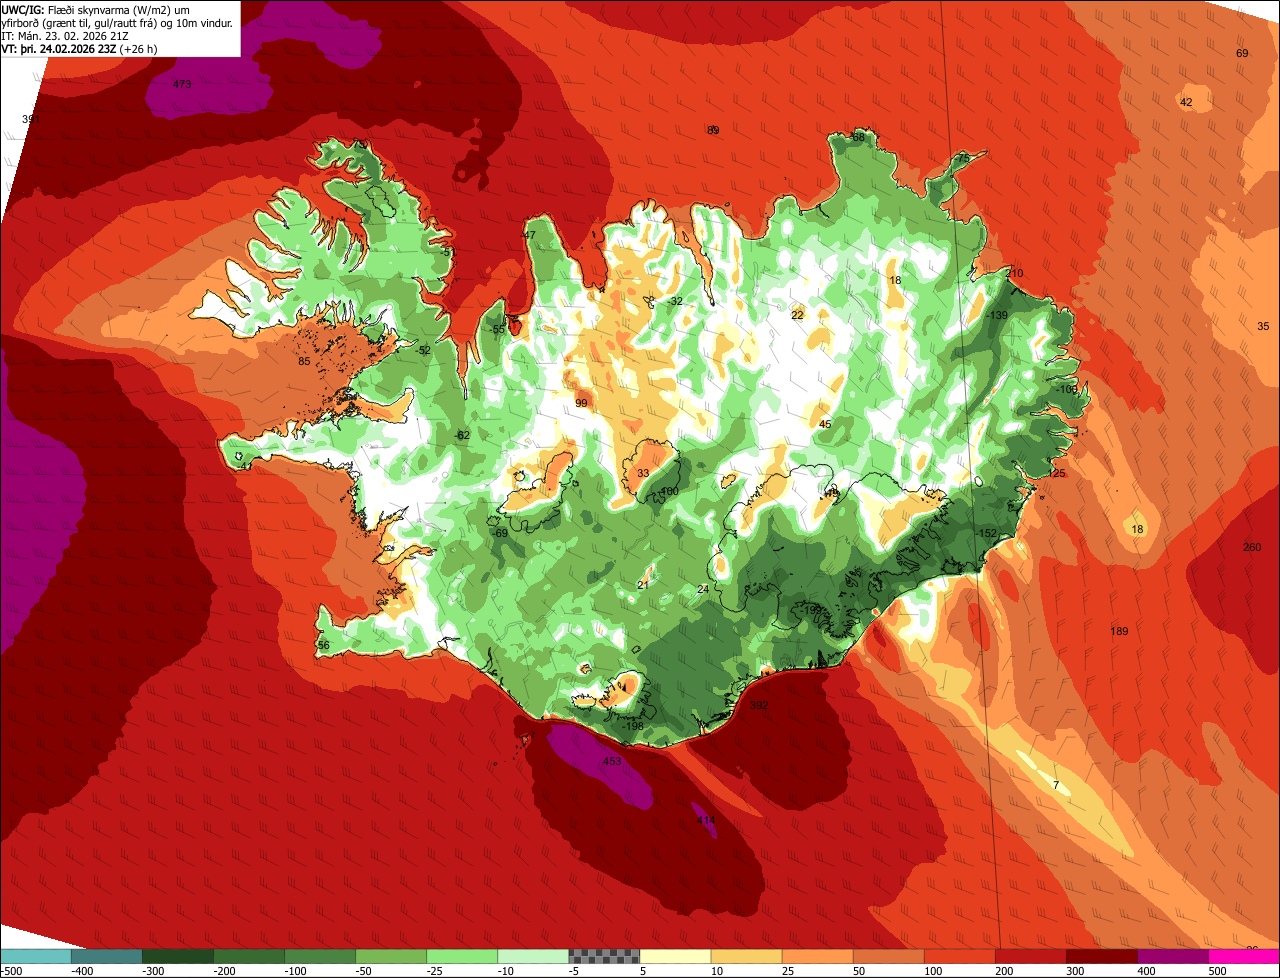Click the value 56 on the southwest peninsula
Viewport: 1280px width, 978px height.
pyautogui.click(x=323, y=646)
